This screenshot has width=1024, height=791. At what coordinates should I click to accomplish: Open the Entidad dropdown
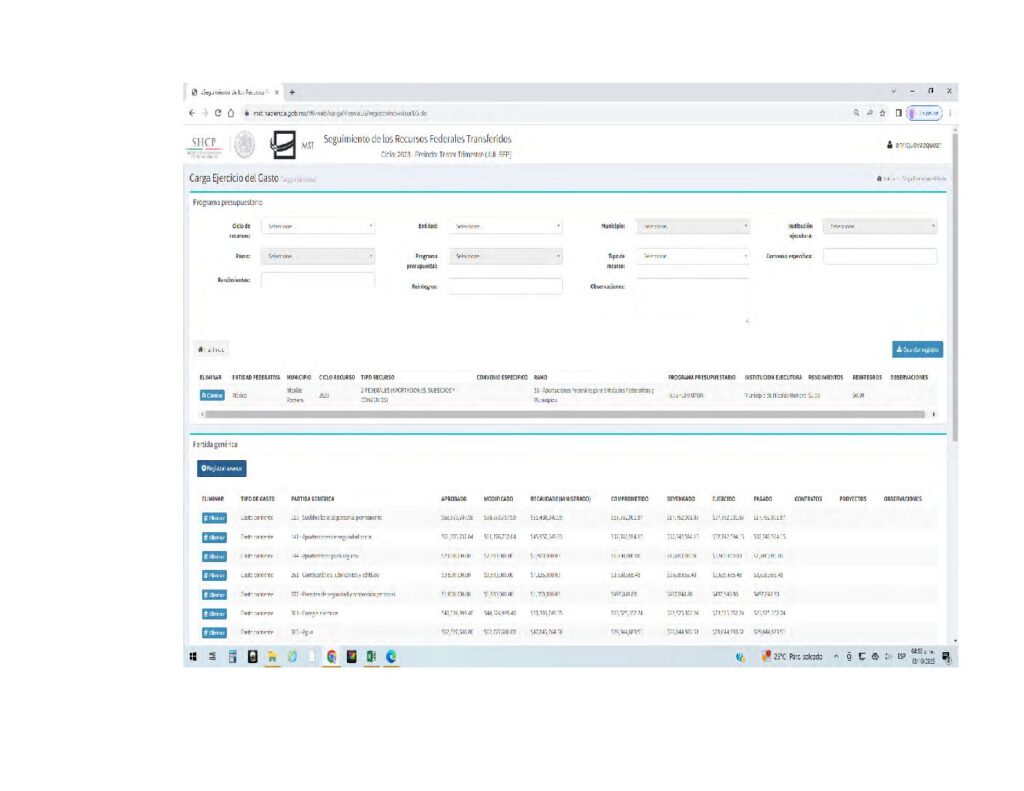(x=505, y=226)
